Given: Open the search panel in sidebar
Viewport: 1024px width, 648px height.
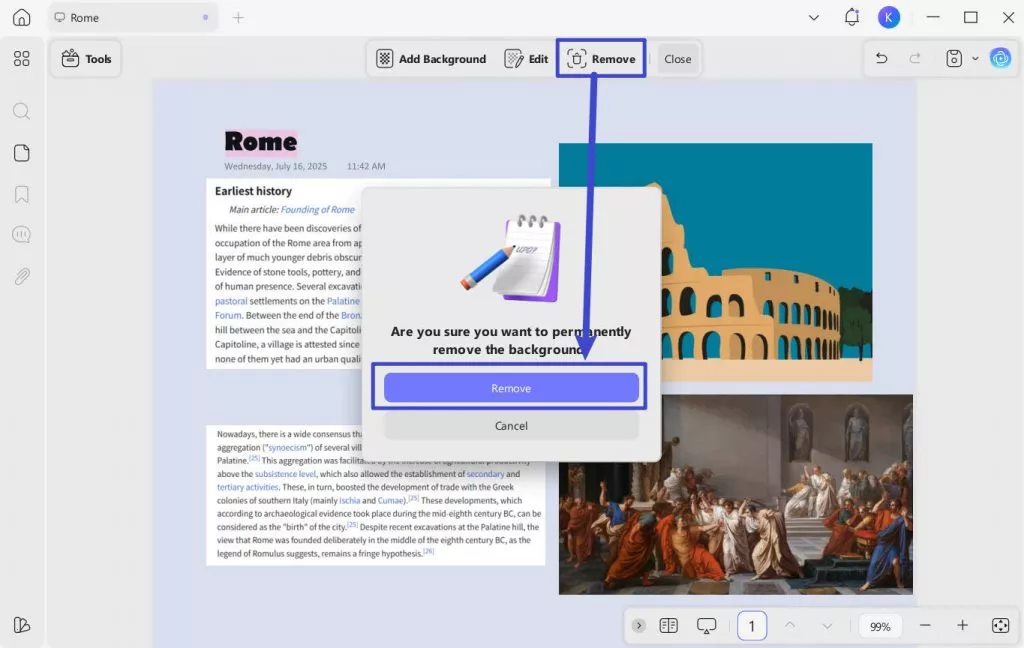Looking at the screenshot, I should pos(22,111).
